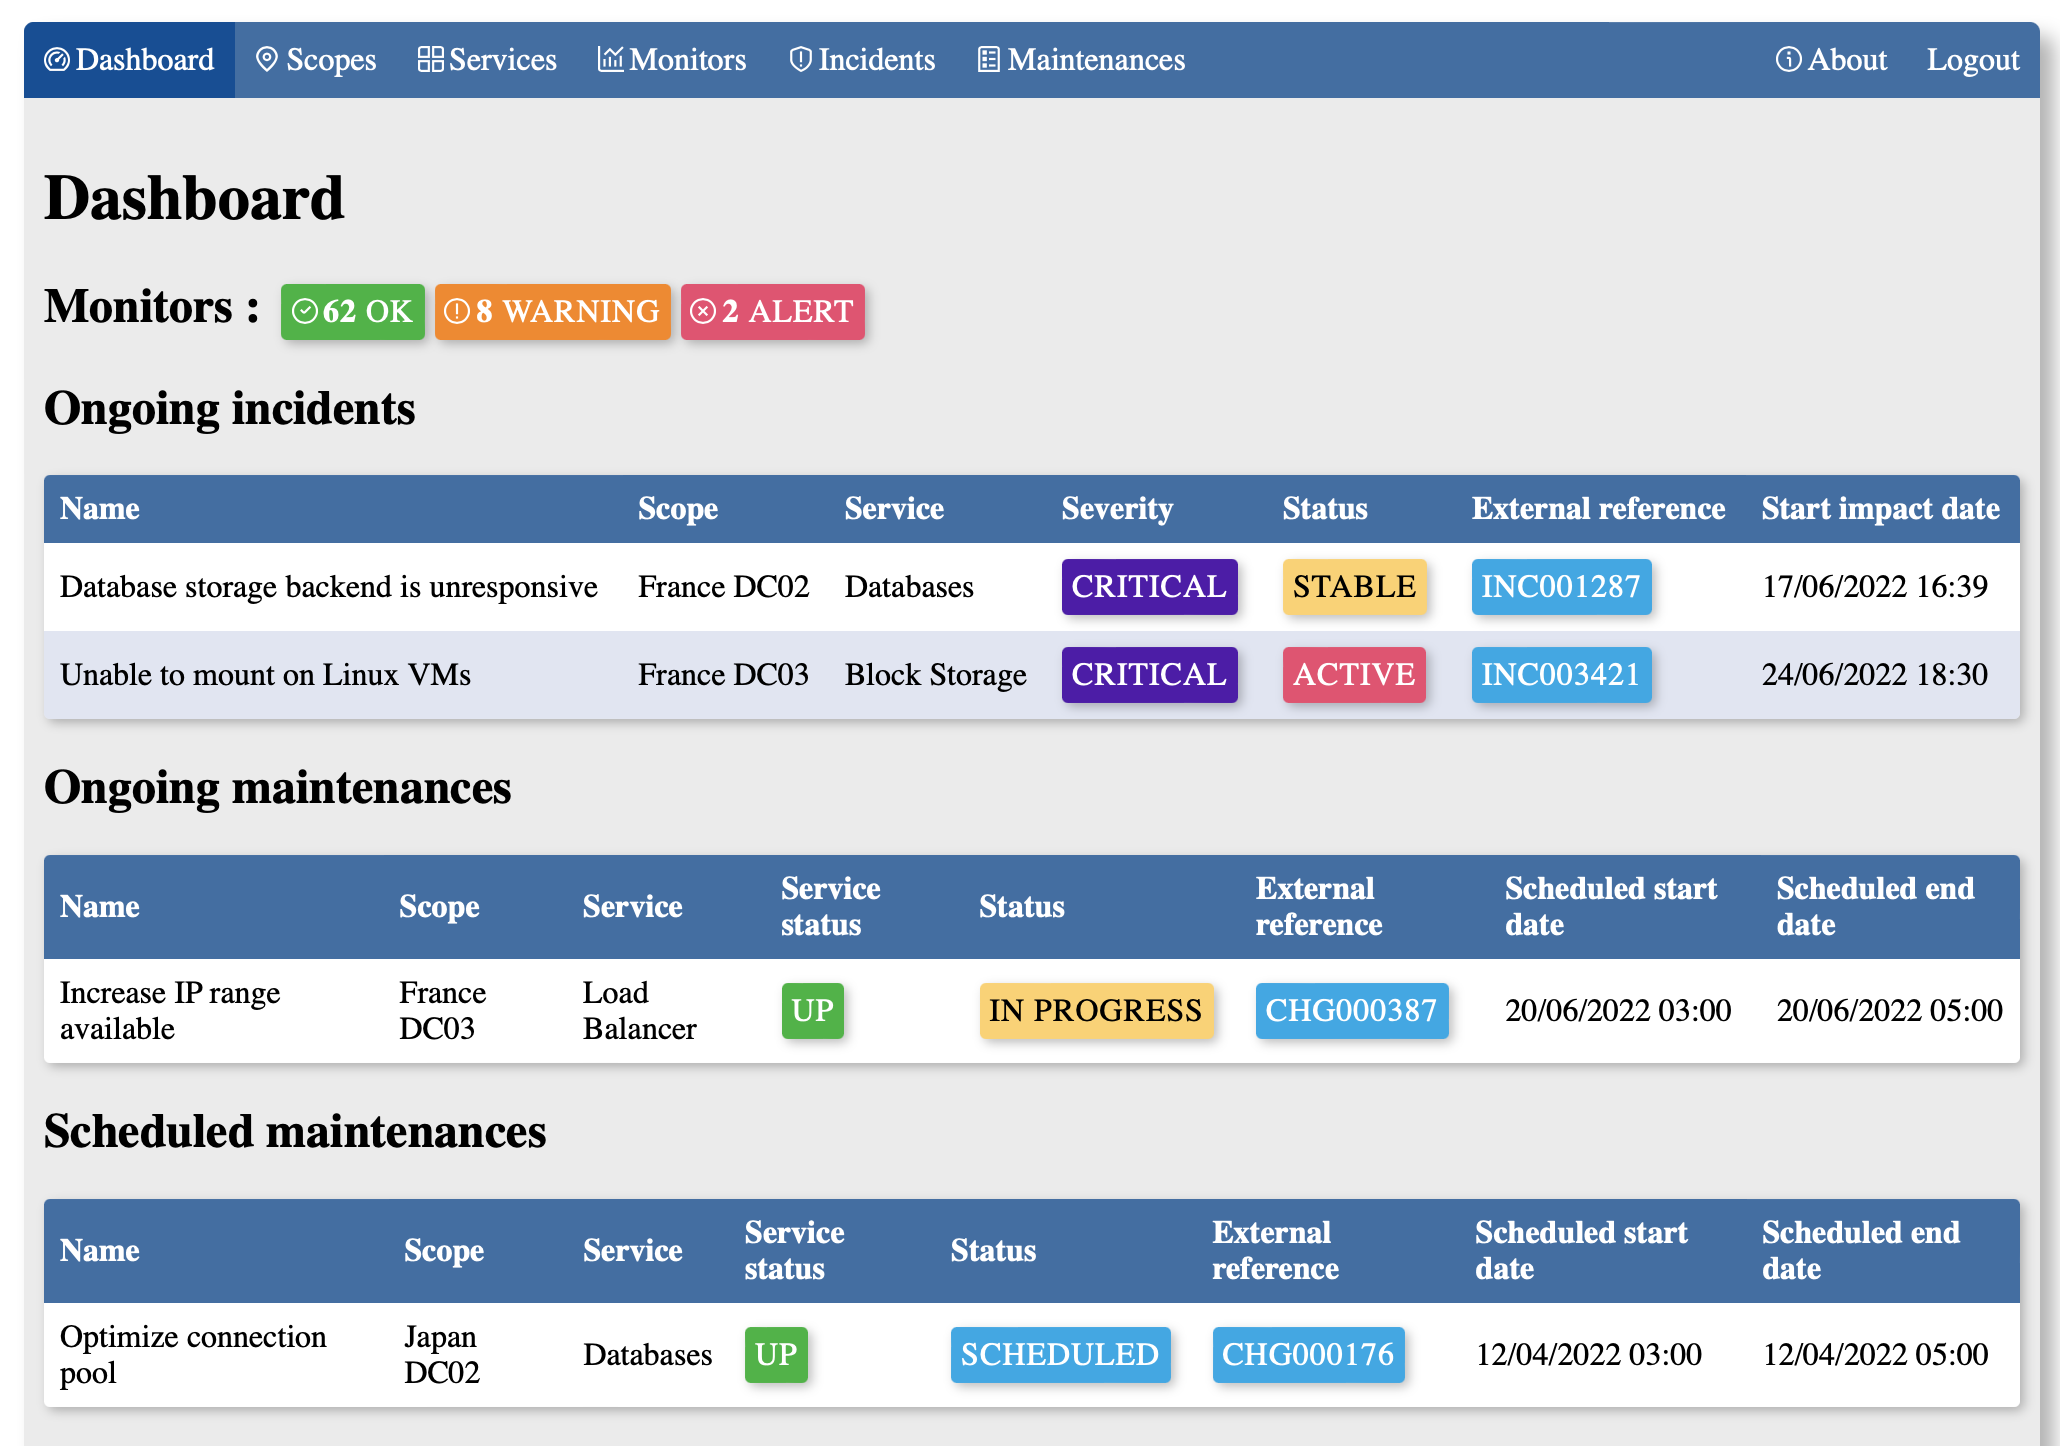This screenshot has width=2060, height=1446.
Task: Open external reference INC001287
Action: click(x=1561, y=587)
